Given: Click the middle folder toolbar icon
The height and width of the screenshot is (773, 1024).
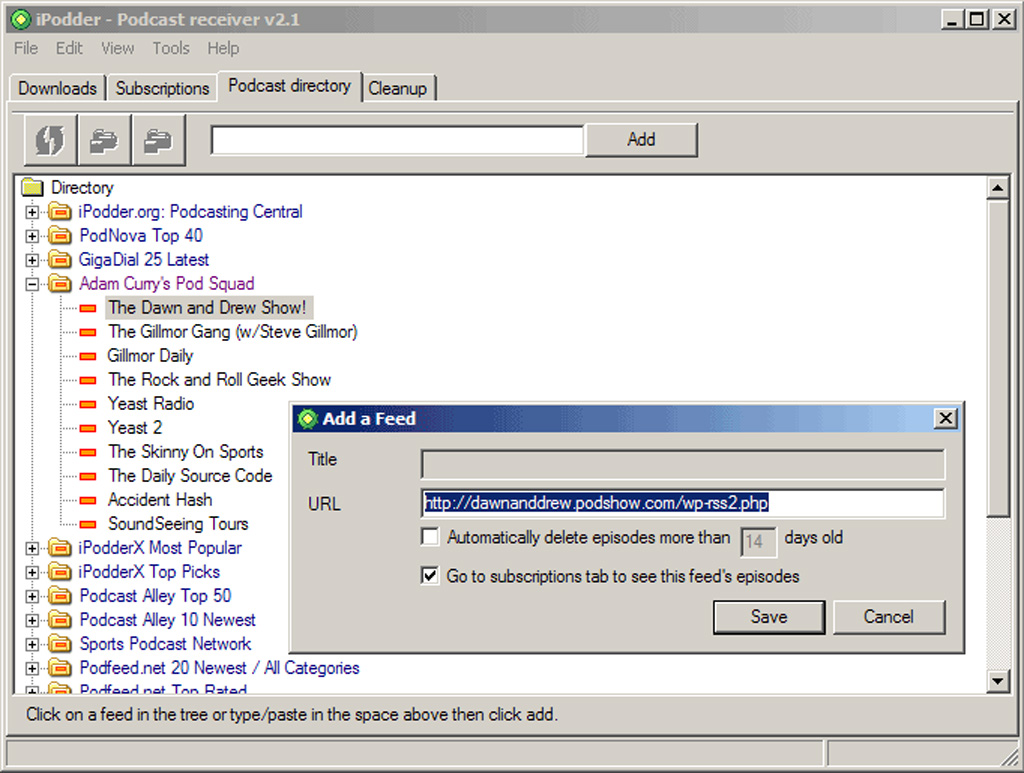Looking at the screenshot, I should point(104,140).
